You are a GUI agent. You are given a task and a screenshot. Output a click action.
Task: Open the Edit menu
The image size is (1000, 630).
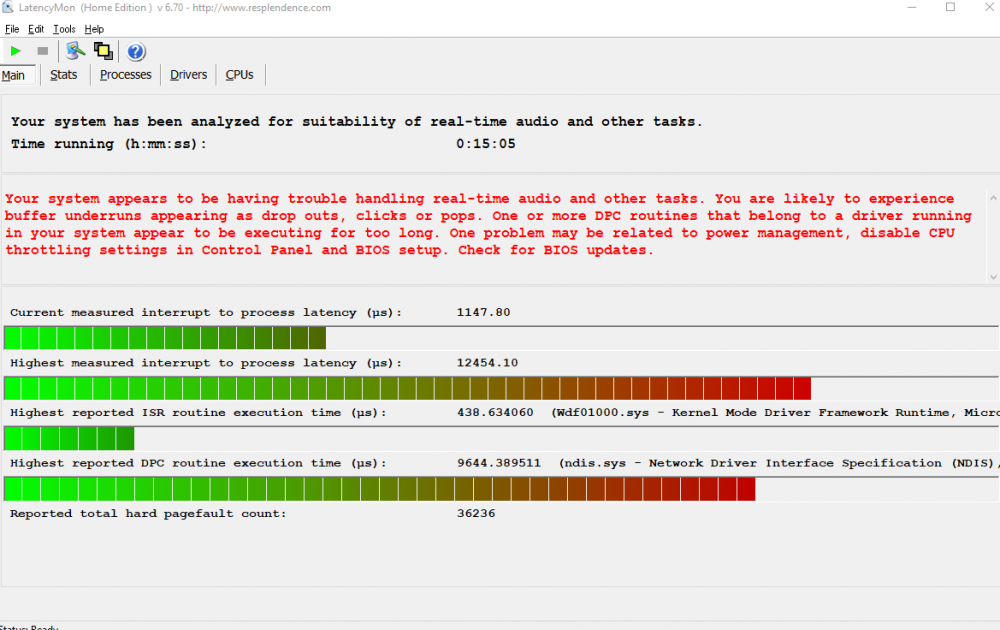point(36,29)
